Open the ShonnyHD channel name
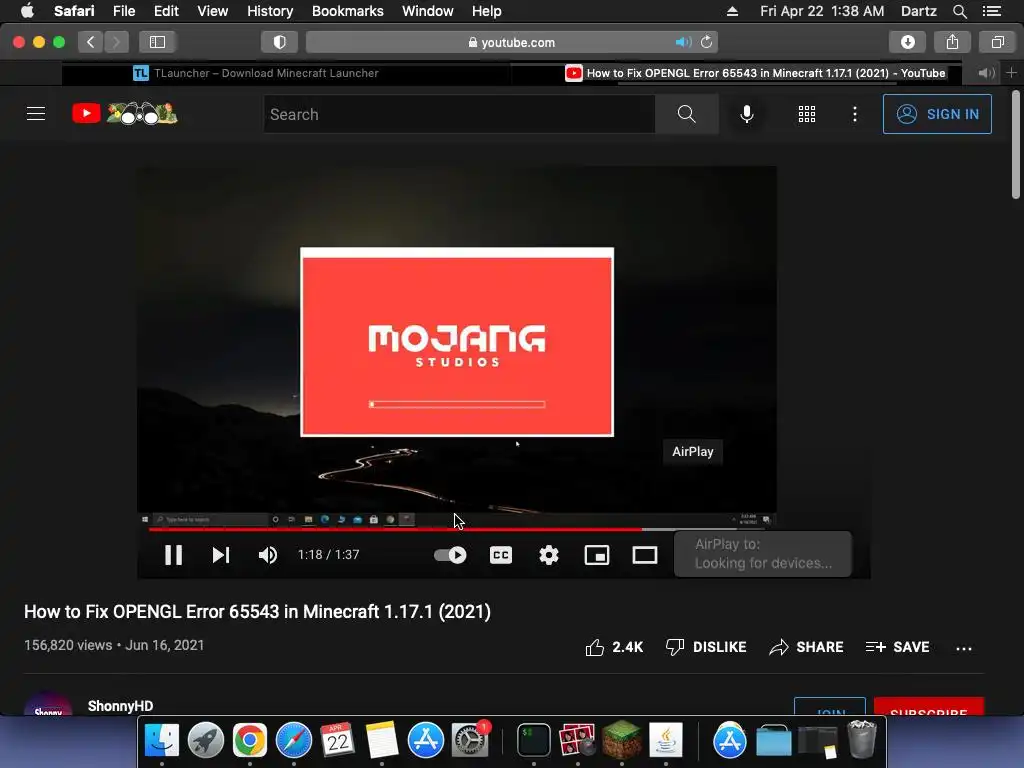 click(120, 706)
